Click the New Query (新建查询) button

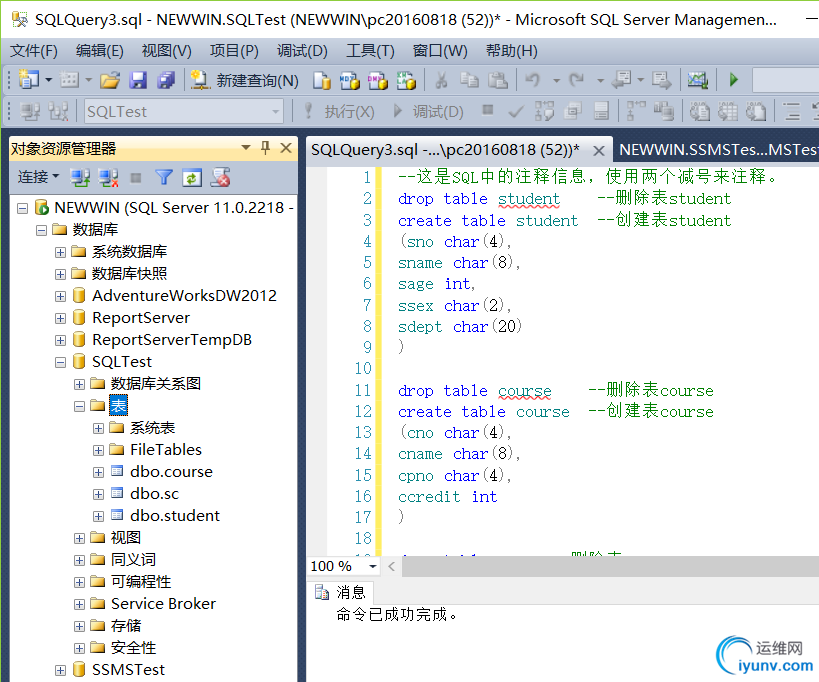(244, 80)
